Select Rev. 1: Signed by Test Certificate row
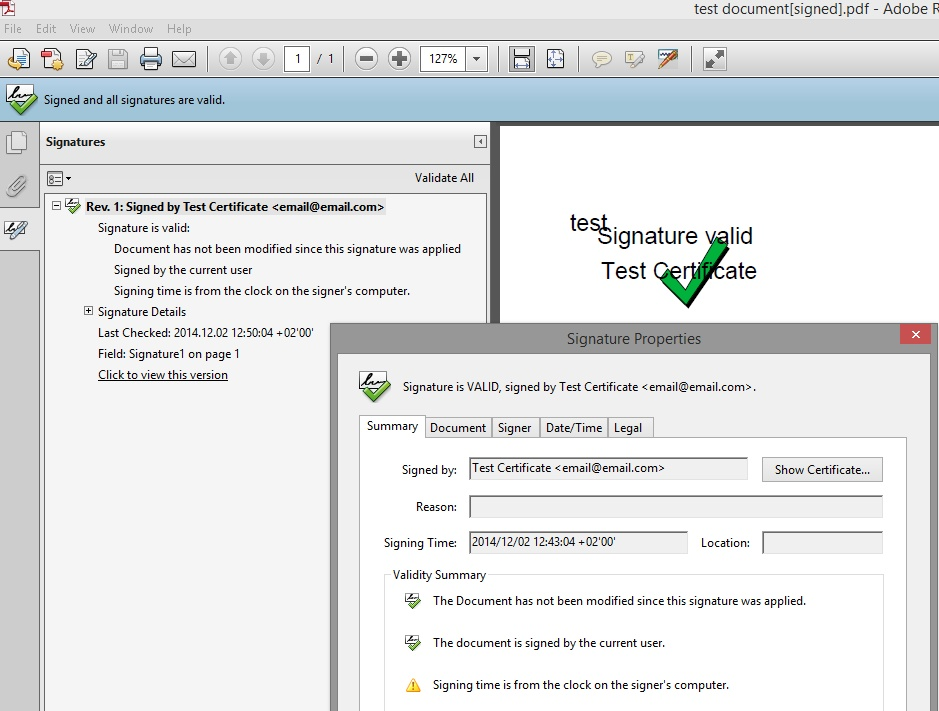 [x=235, y=207]
